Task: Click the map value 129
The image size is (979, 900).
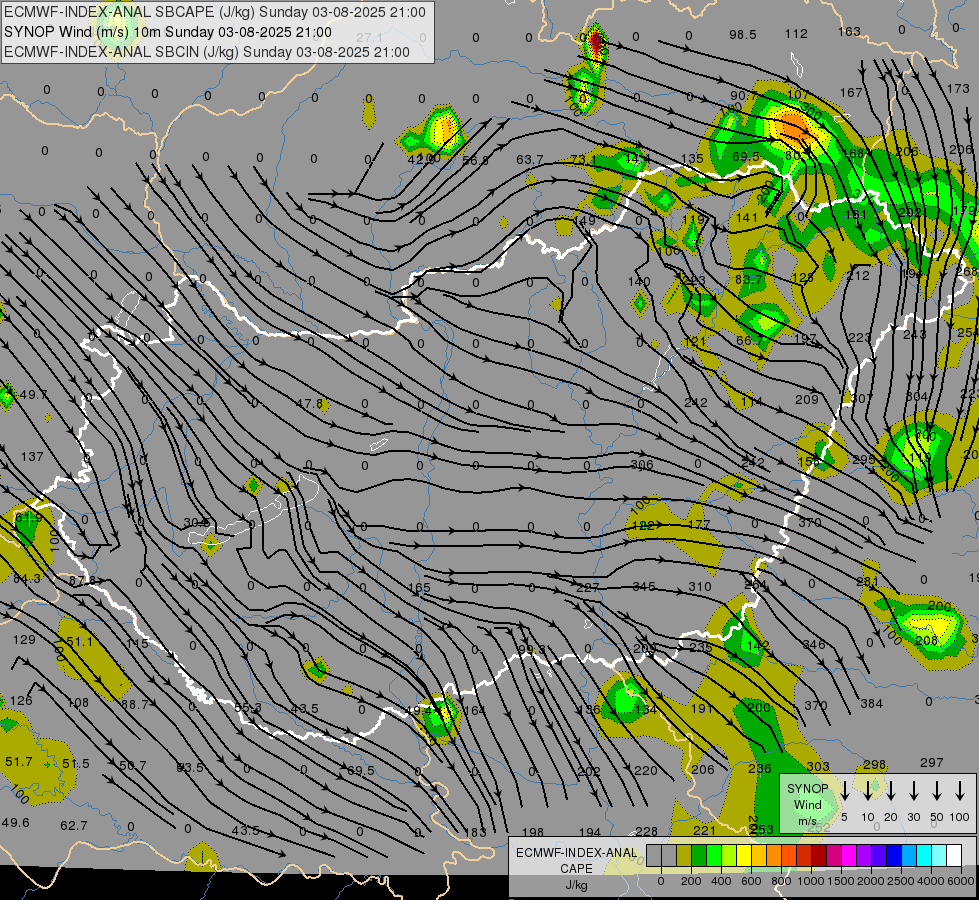Action: point(24,640)
